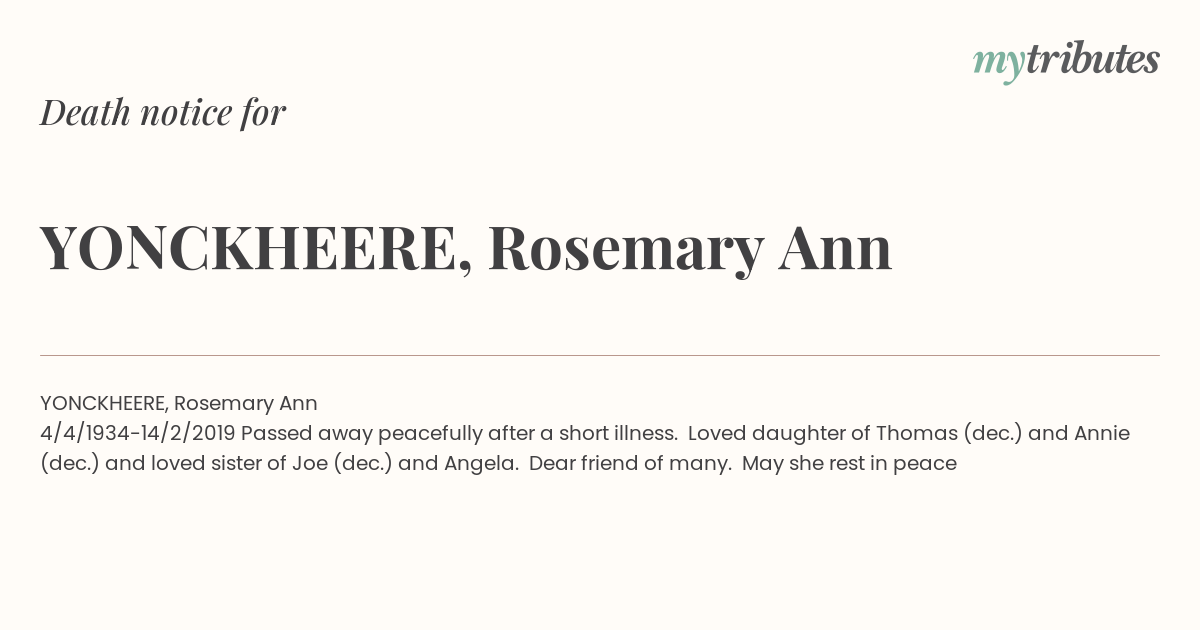Click "Rosemary Ann" in the large title
Viewport: 1200px width, 630px height.
point(690,248)
